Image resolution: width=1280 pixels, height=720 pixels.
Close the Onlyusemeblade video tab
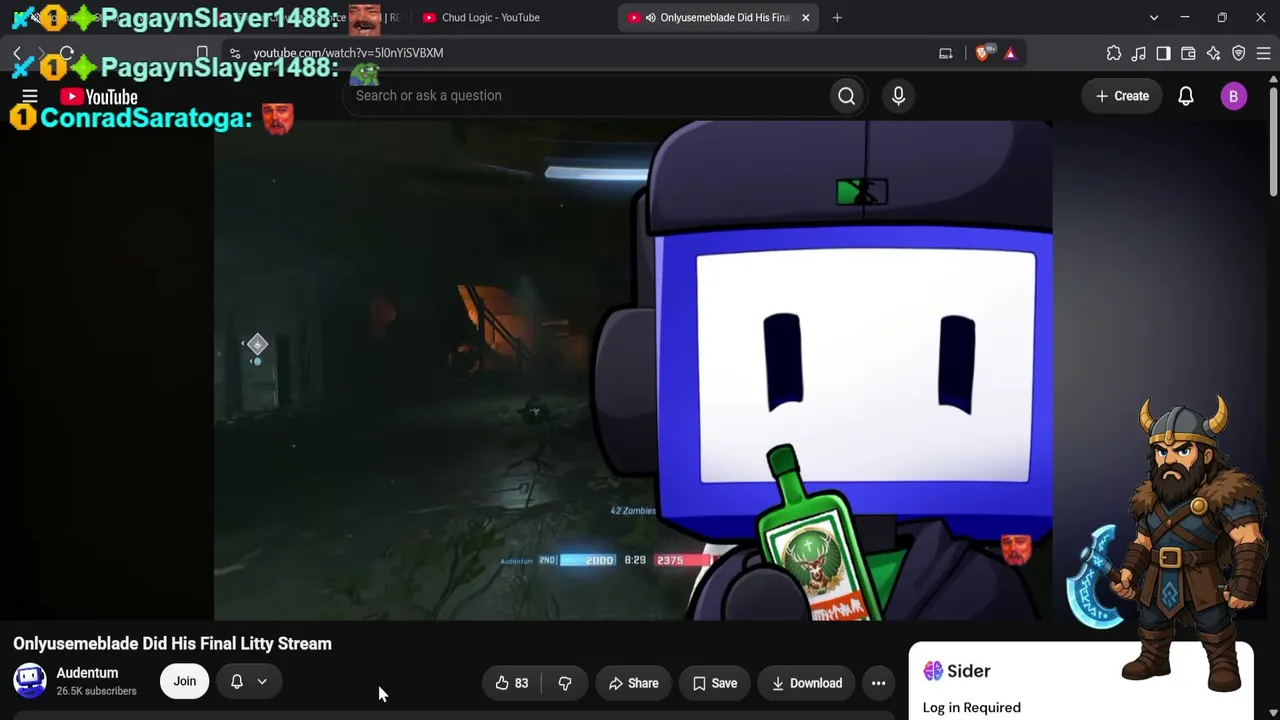[805, 17]
